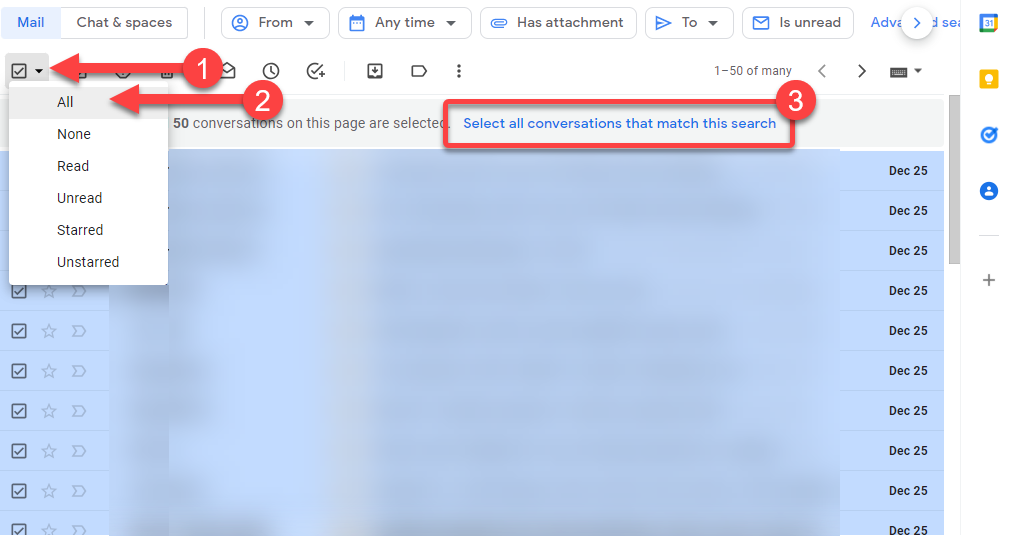This screenshot has width=1013, height=536.
Task: Open the Labels tag icon
Action: coord(419,71)
